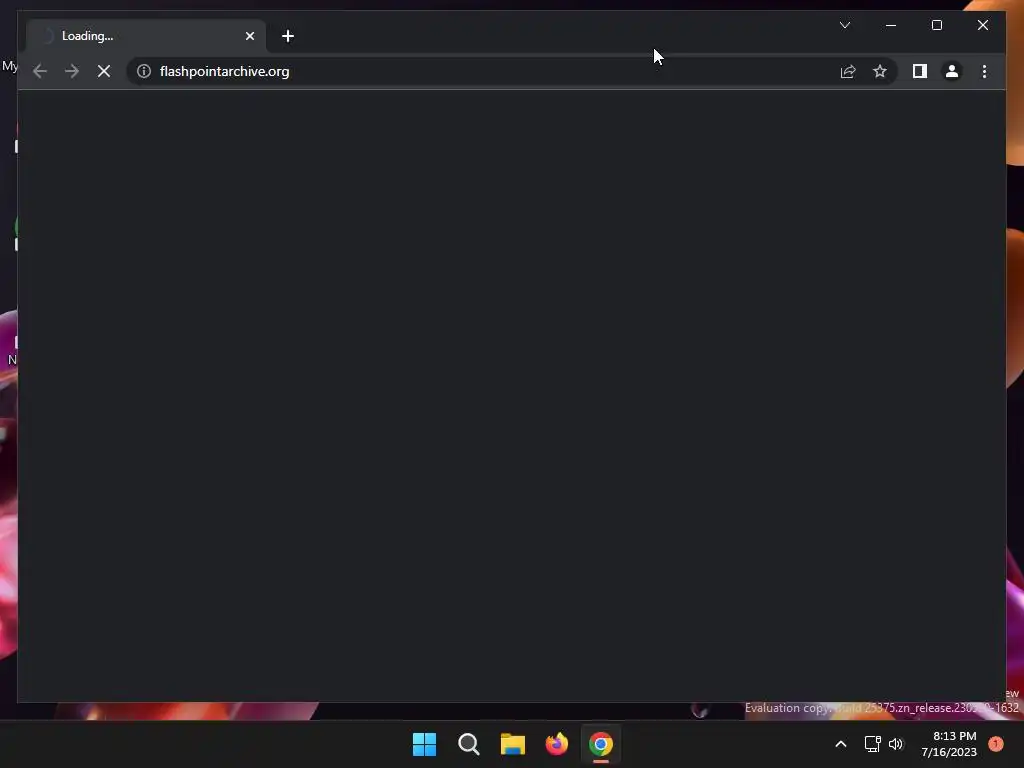Stop loading the page in Chrome
This screenshot has height=768, width=1024.
104,71
